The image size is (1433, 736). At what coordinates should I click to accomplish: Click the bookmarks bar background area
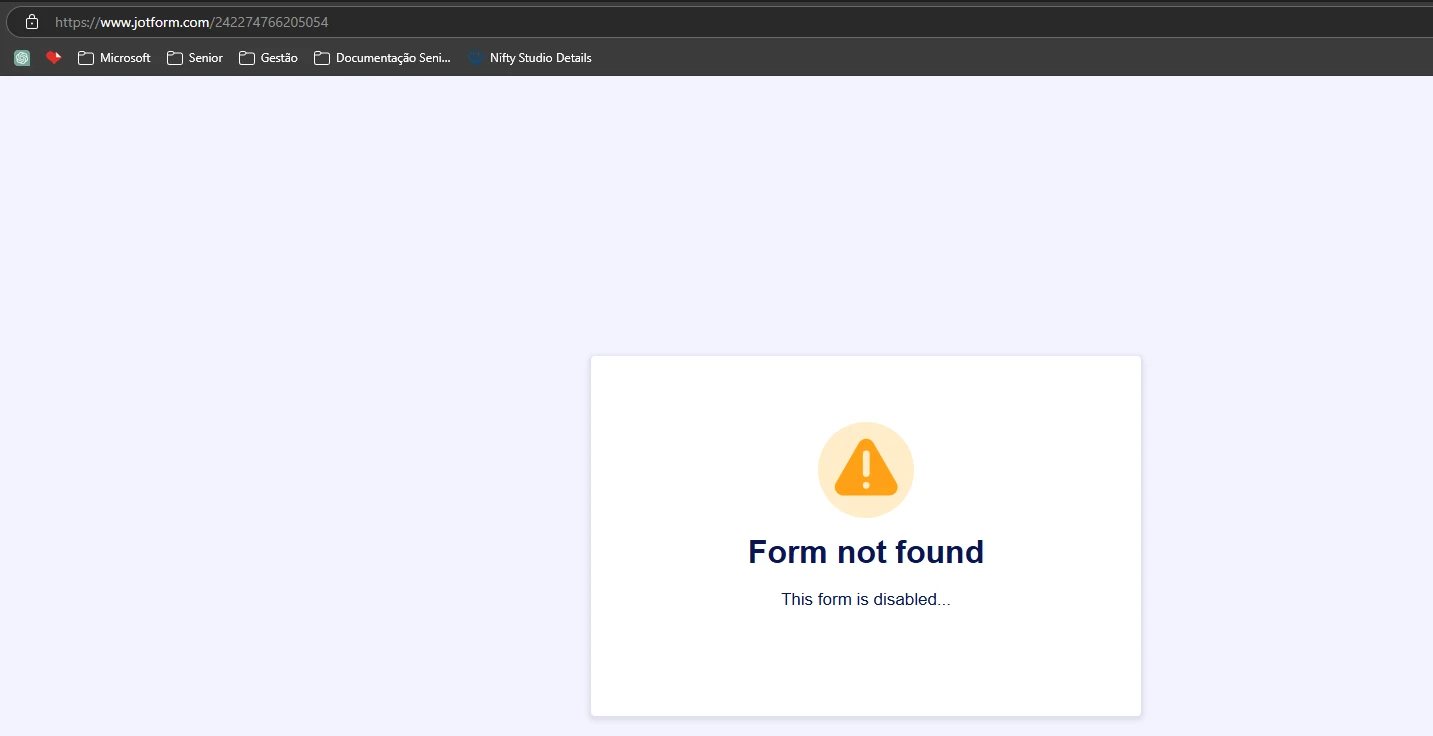pyautogui.click(x=900, y=58)
